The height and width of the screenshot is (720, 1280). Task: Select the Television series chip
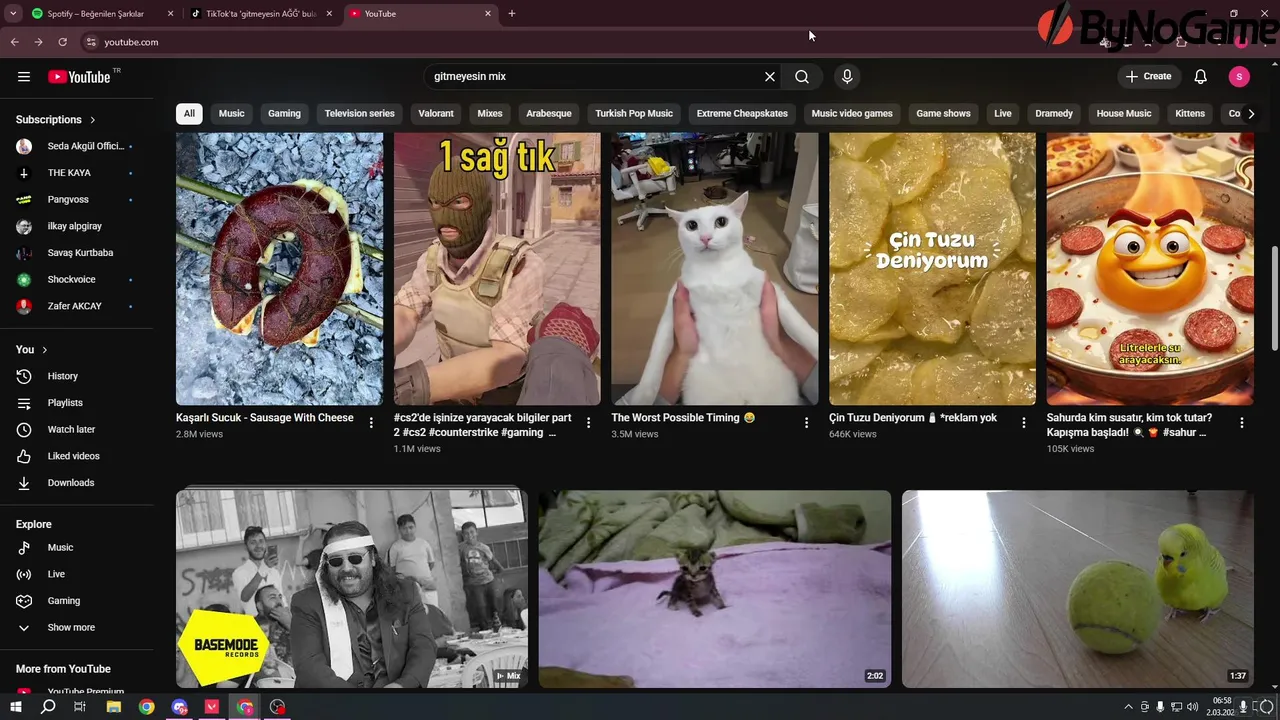tap(360, 114)
